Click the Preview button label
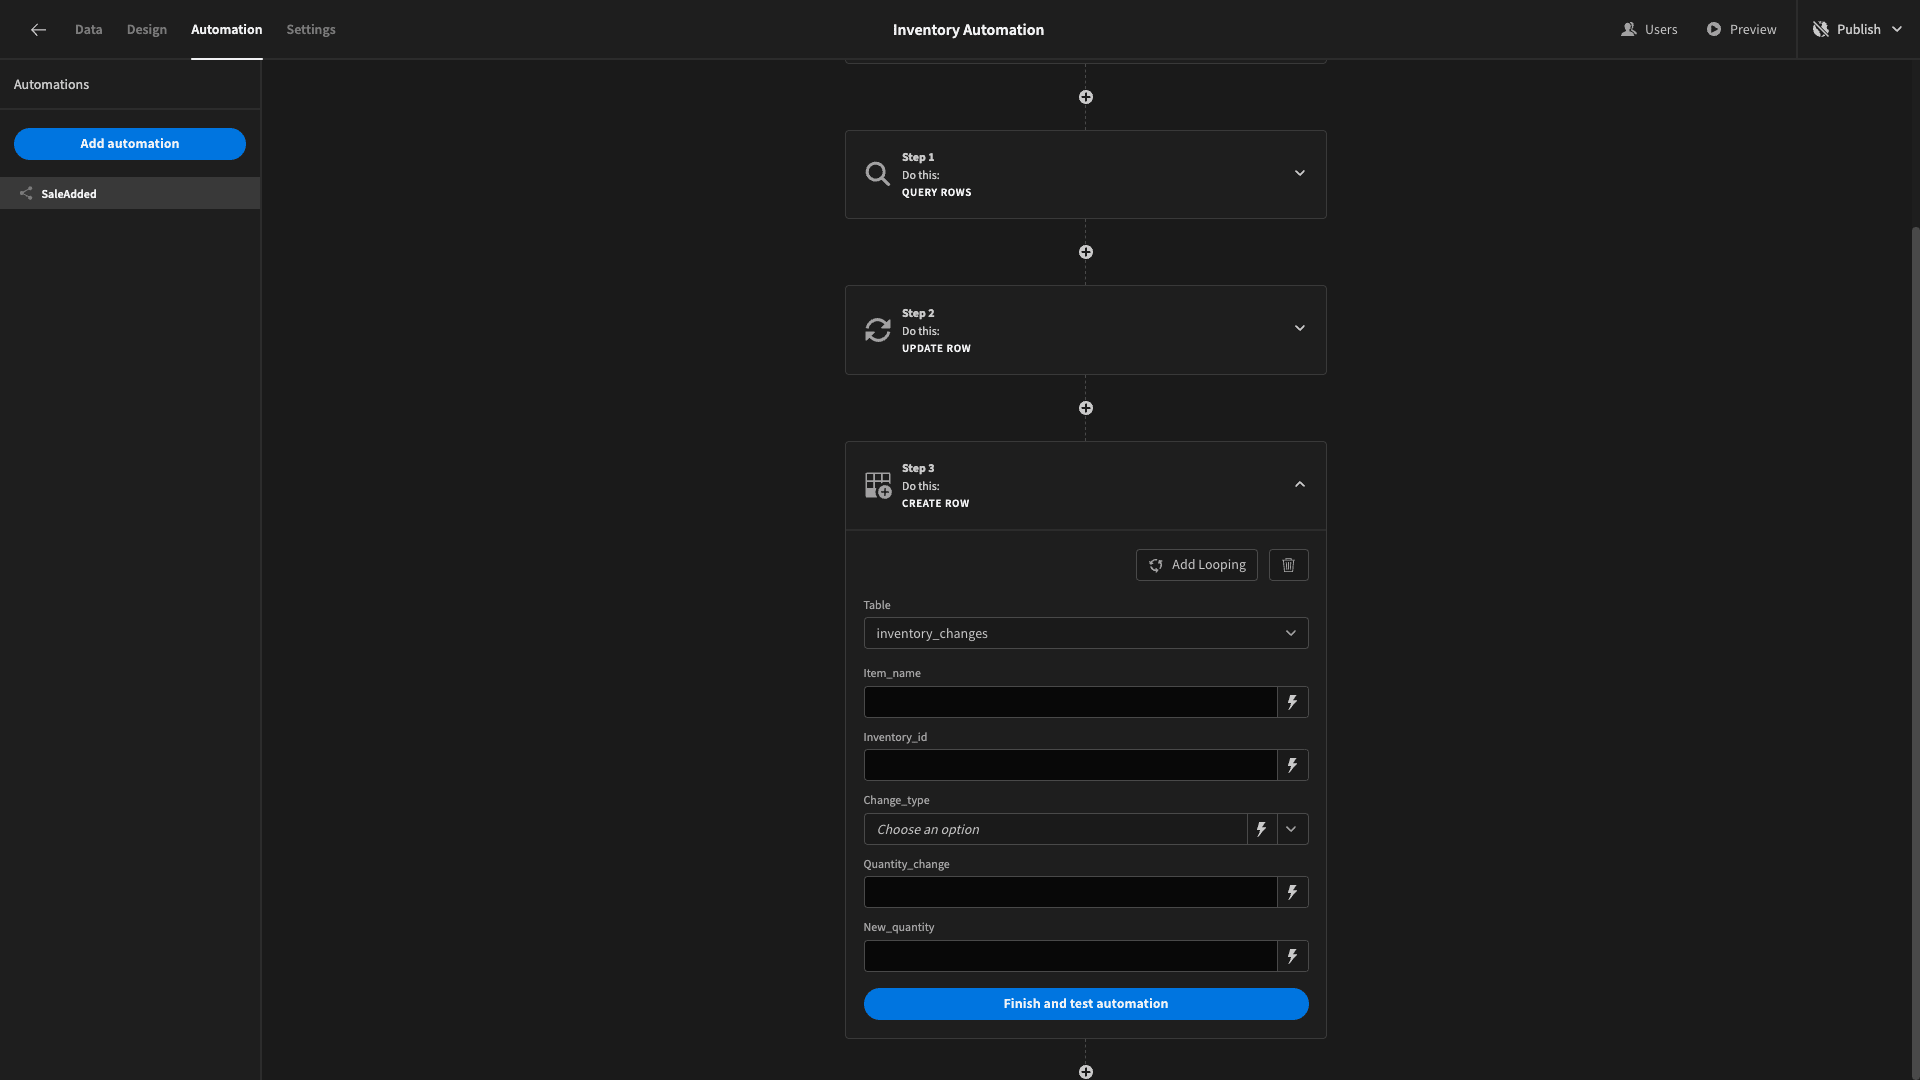The image size is (1920, 1080). click(1753, 30)
